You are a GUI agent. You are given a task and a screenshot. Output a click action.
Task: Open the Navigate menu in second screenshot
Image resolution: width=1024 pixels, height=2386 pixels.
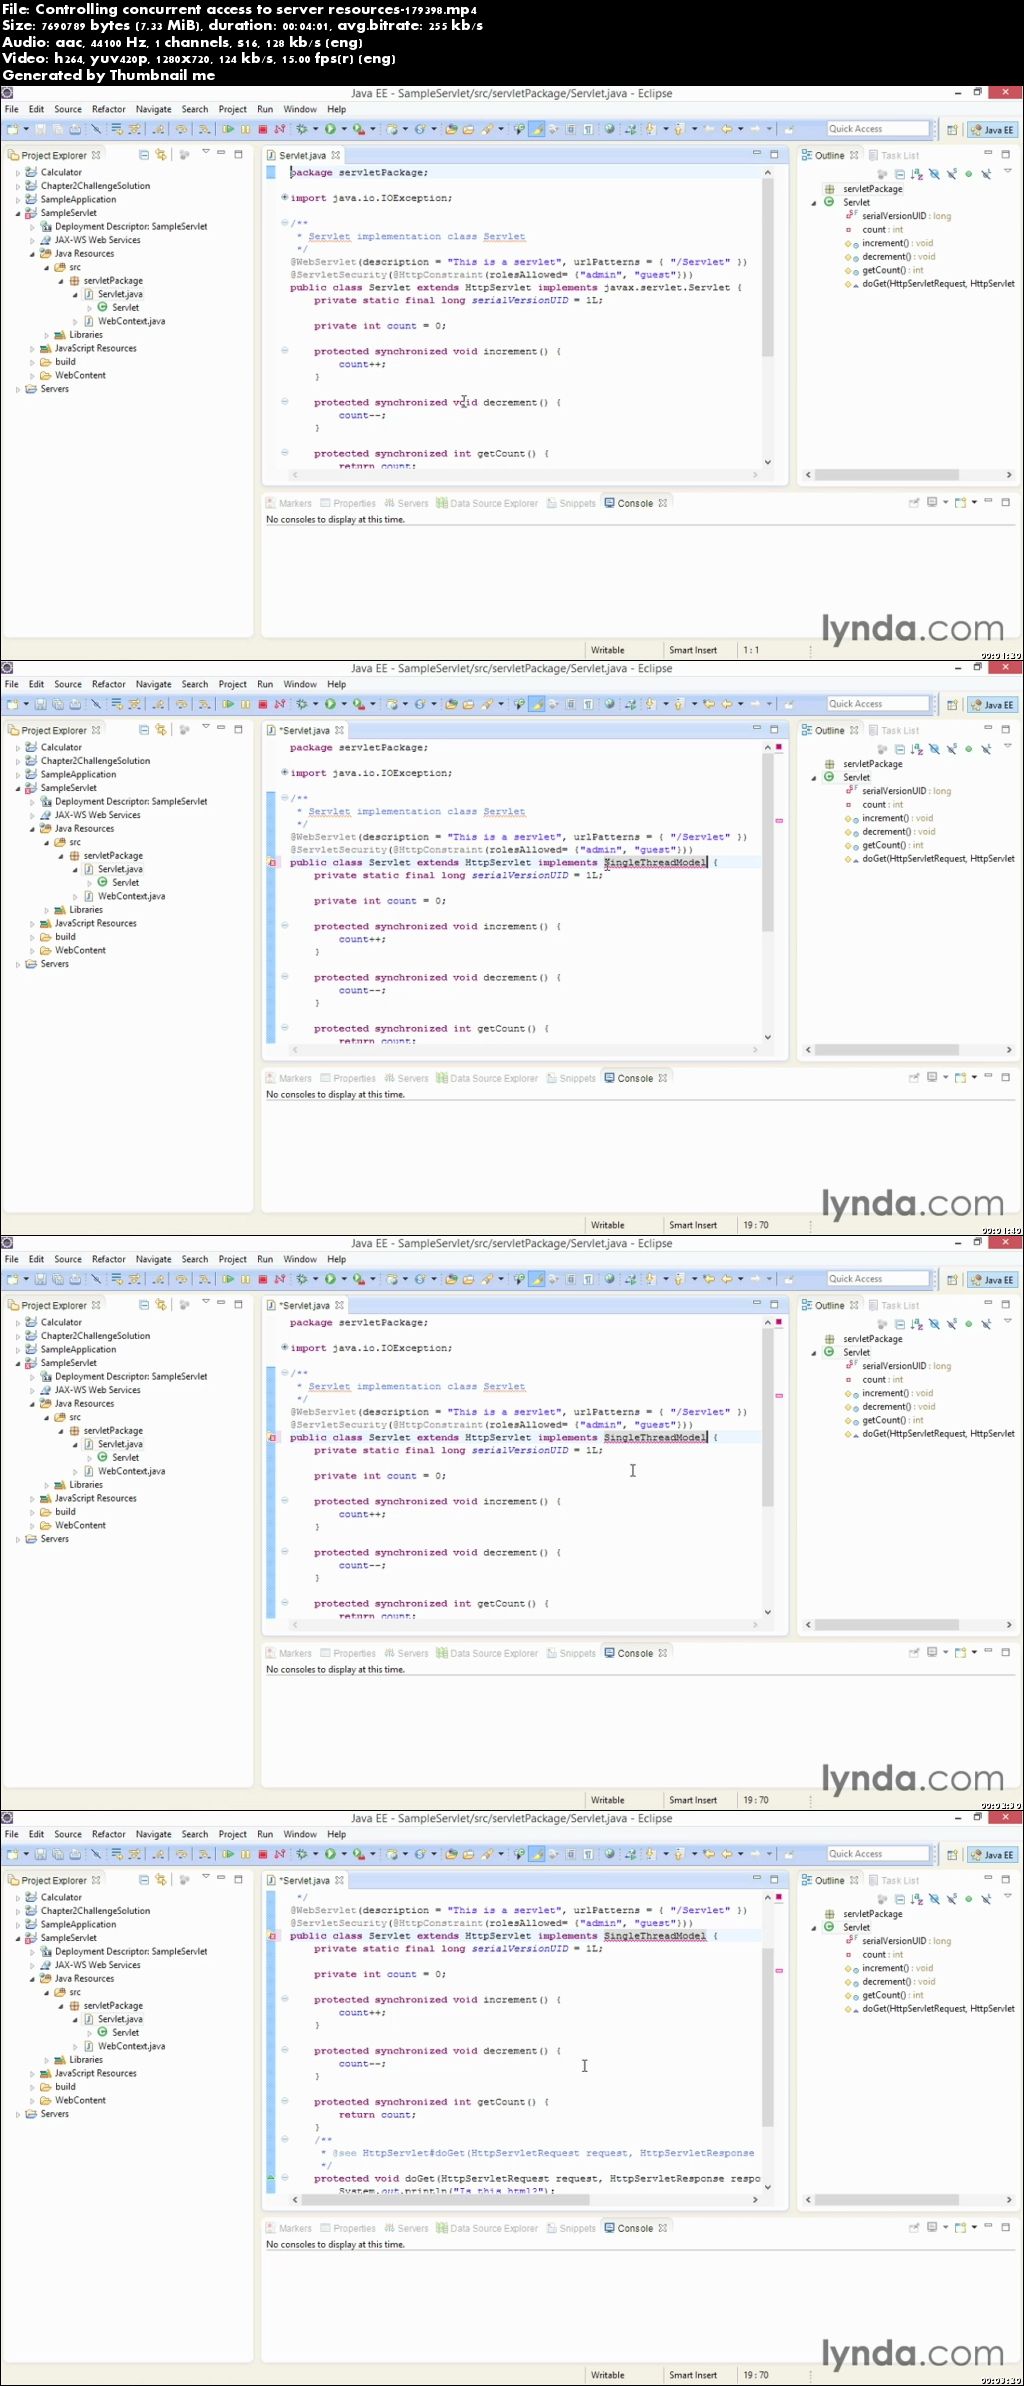153,684
